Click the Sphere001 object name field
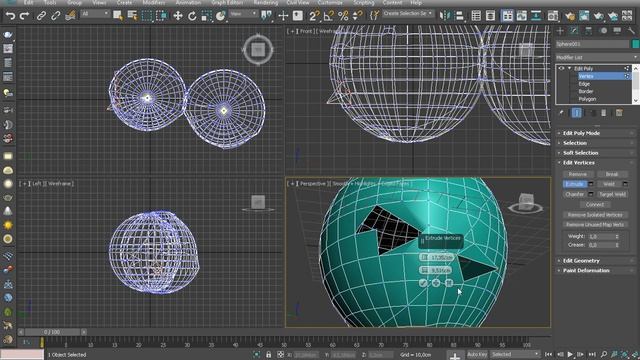640x360 pixels. 592,44
